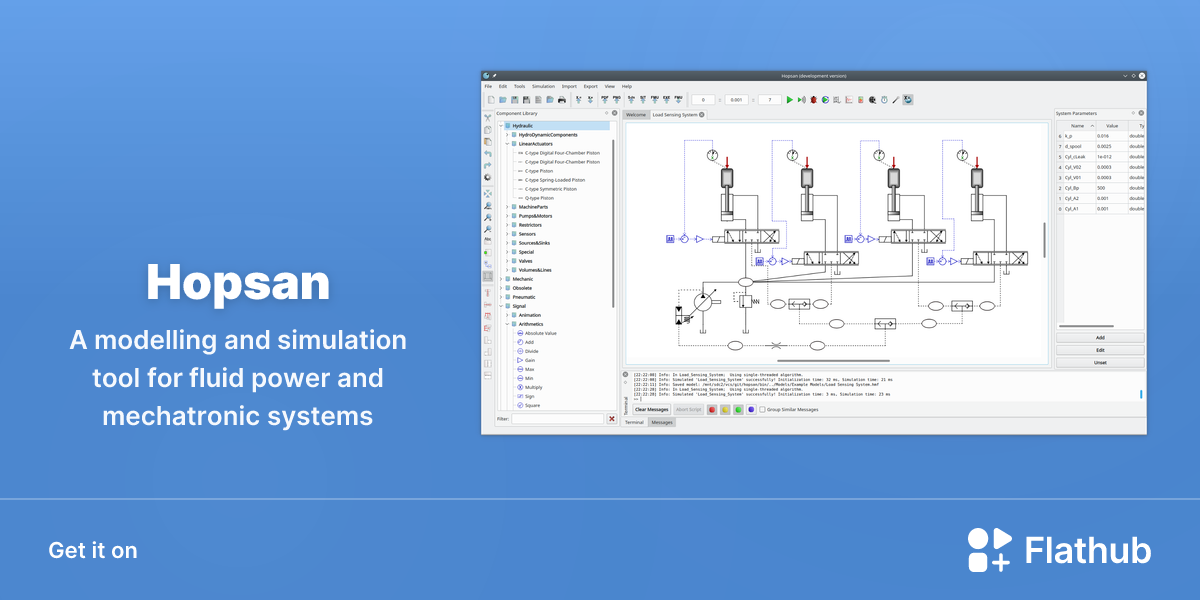
Task: Select the Cyl_Bp parameter row
Action: coord(1100,187)
